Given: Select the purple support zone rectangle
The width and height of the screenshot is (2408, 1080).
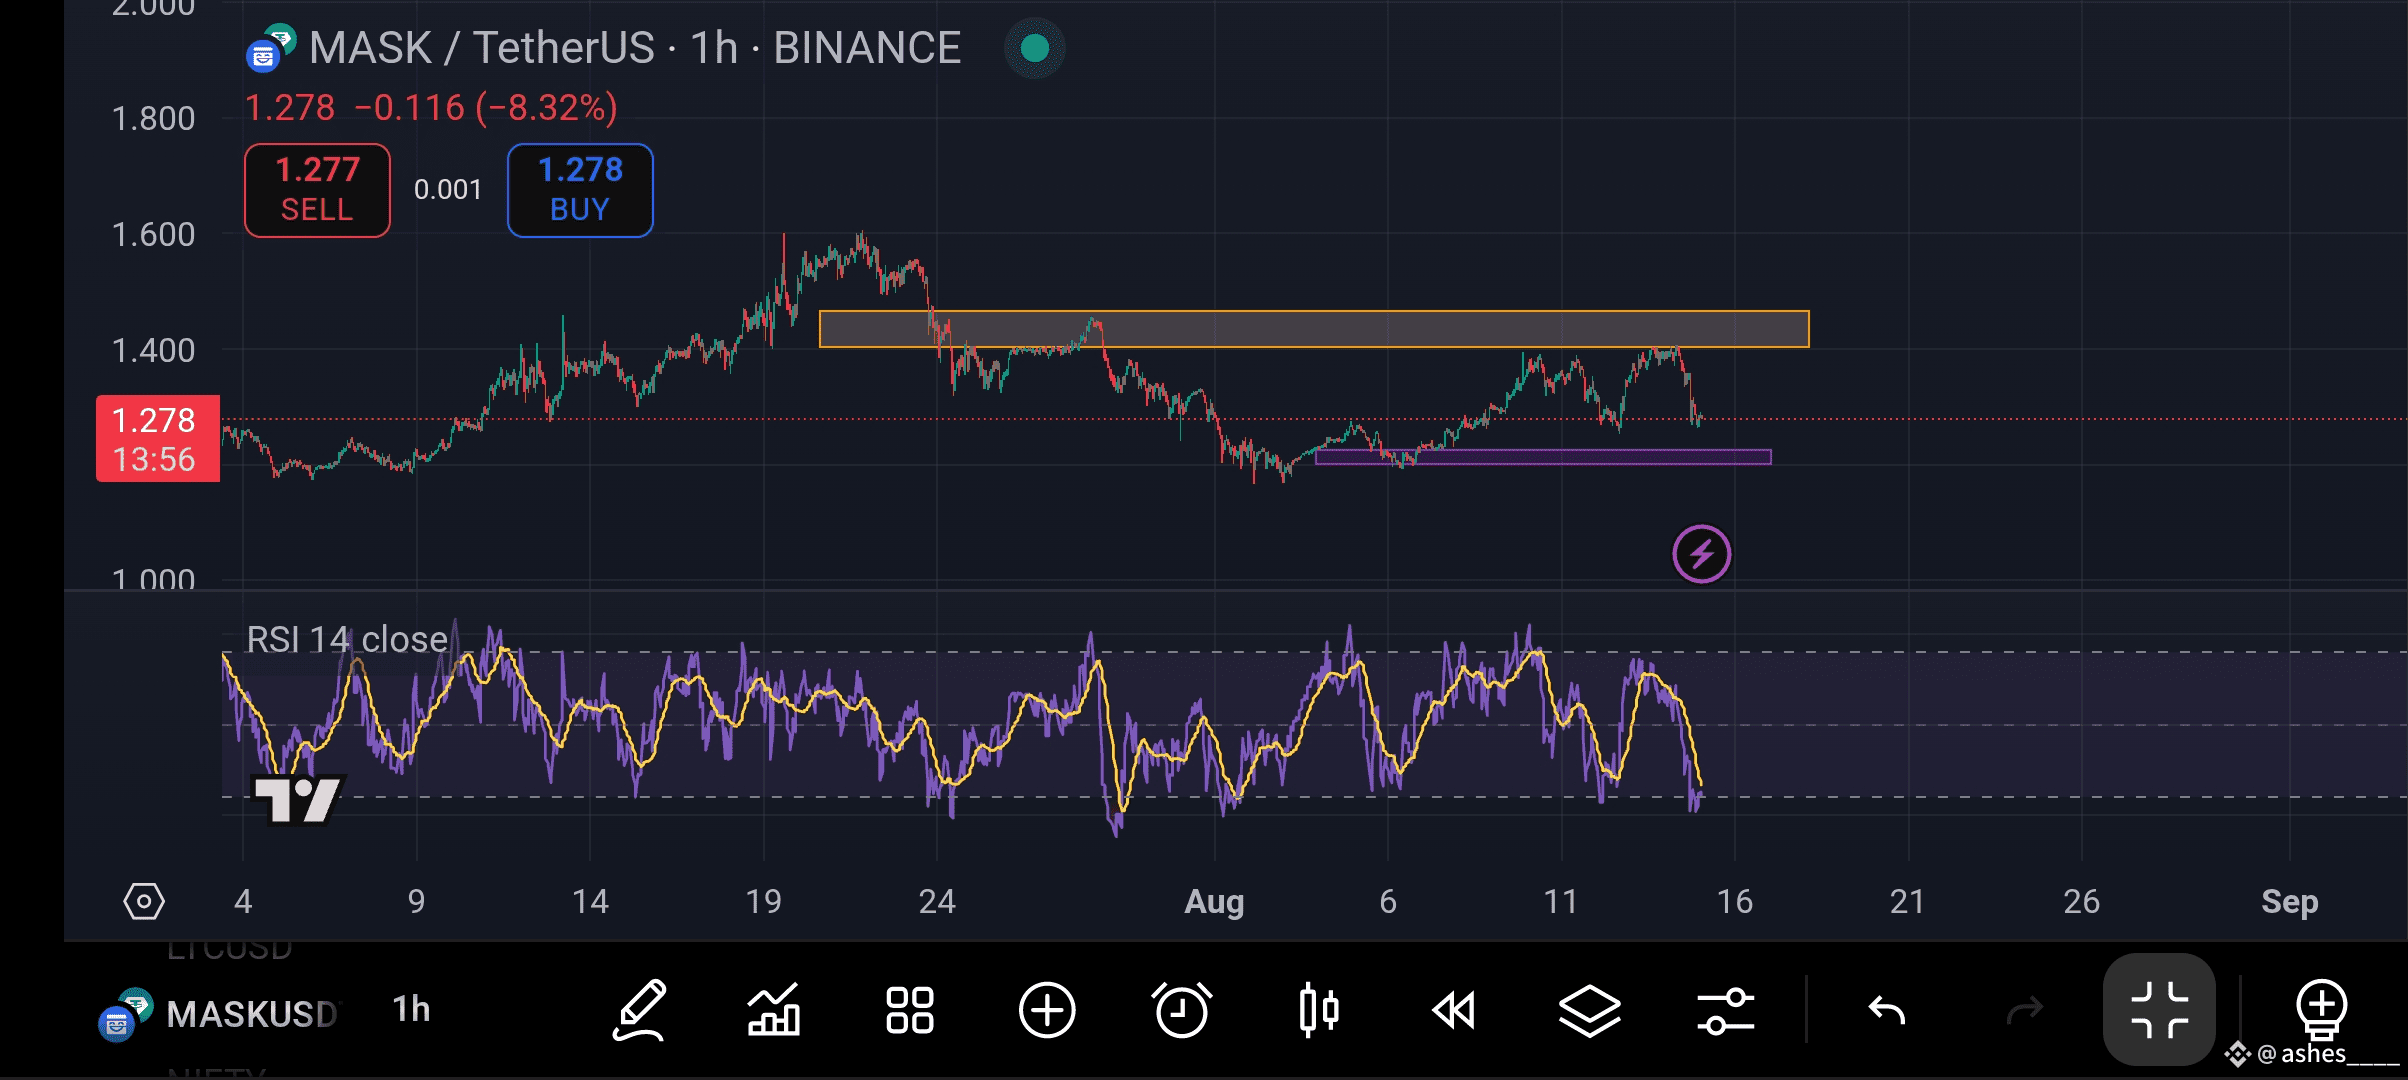Looking at the screenshot, I should [x=1543, y=457].
